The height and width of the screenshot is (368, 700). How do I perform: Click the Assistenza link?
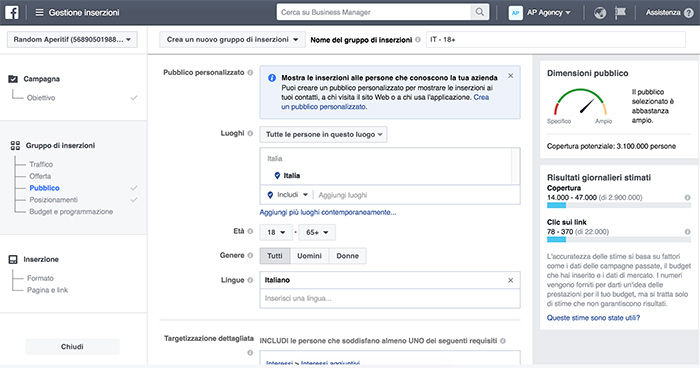click(663, 13)
